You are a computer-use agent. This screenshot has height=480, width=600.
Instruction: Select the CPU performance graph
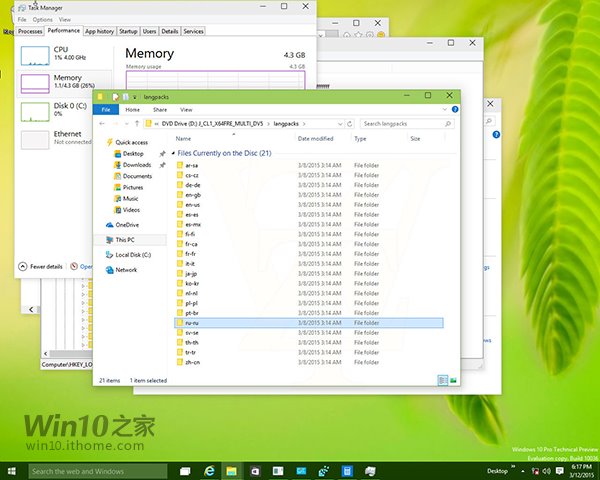point(35,56)
